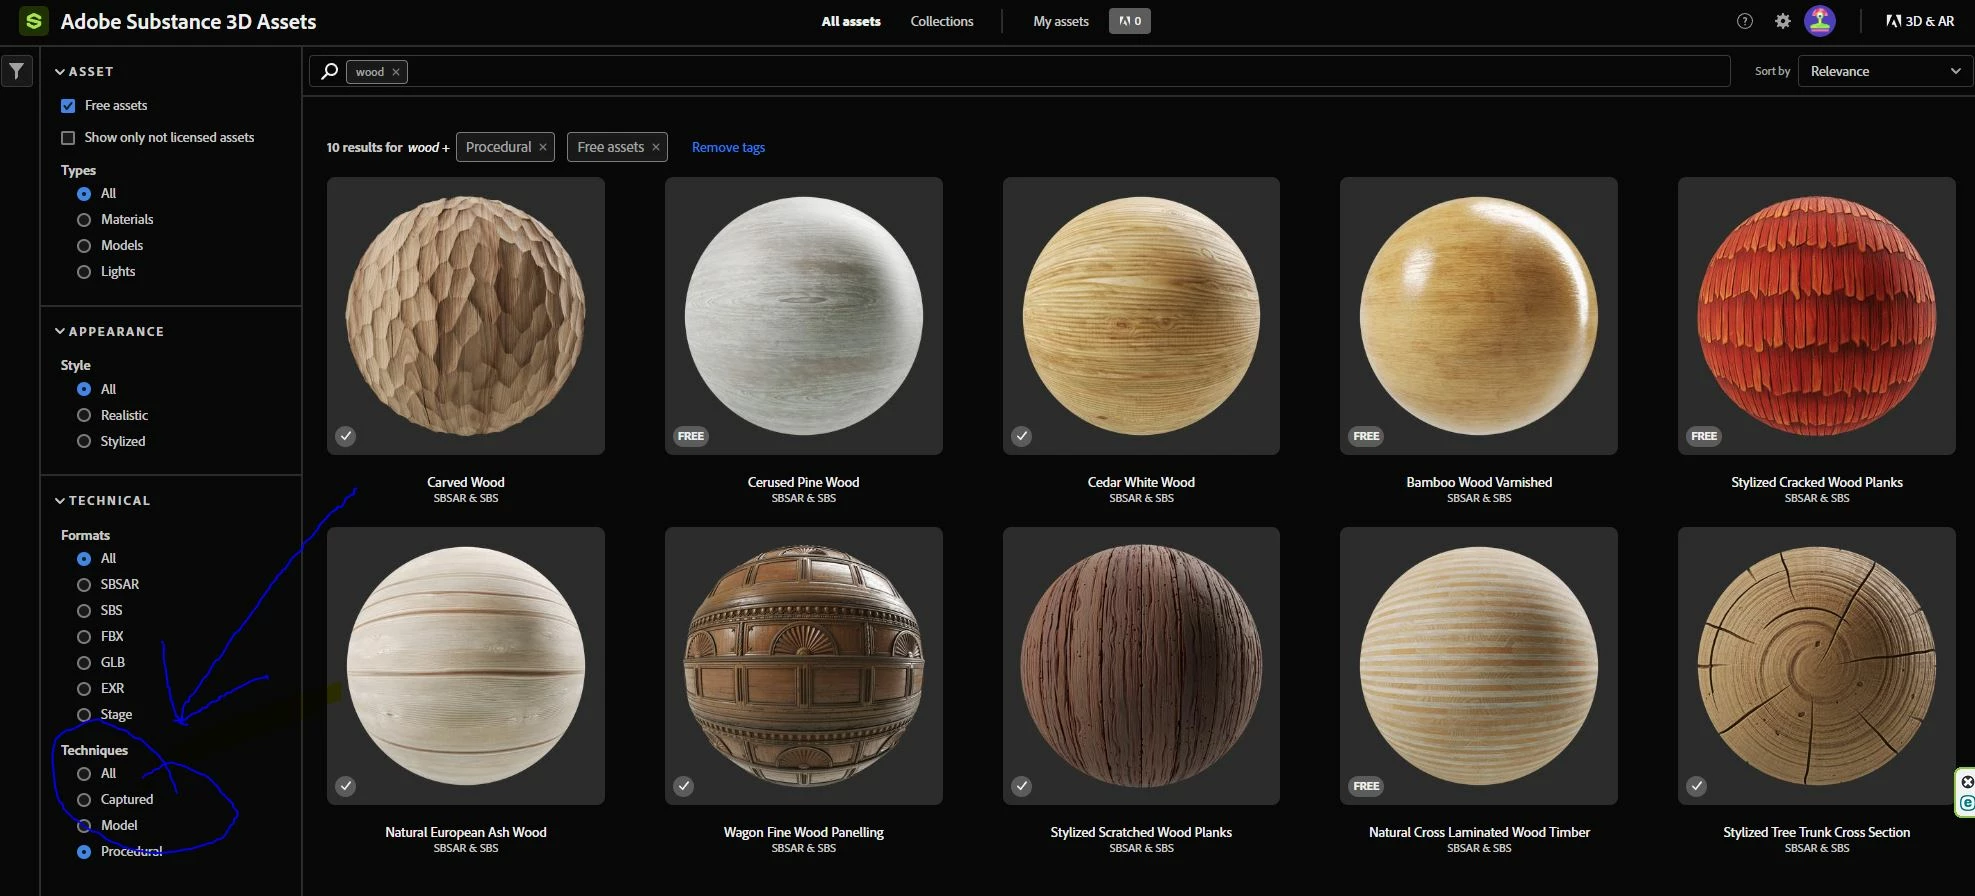Collapse the TECHNICAL filter section
The image size is (1975, 896).
102,500
